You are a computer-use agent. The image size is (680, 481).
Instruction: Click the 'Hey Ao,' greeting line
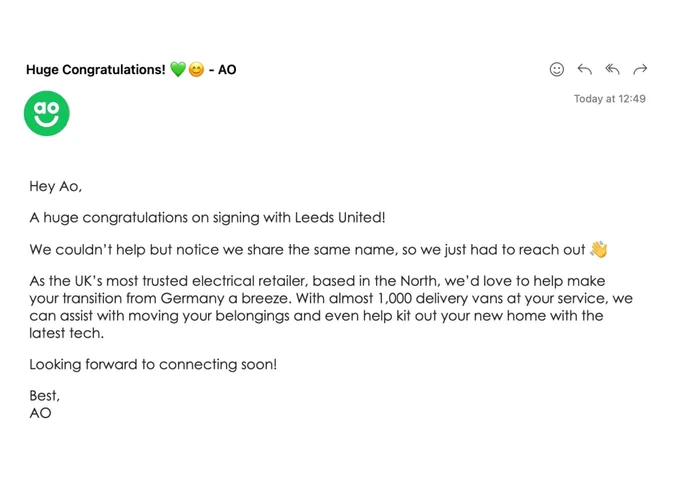56,187
